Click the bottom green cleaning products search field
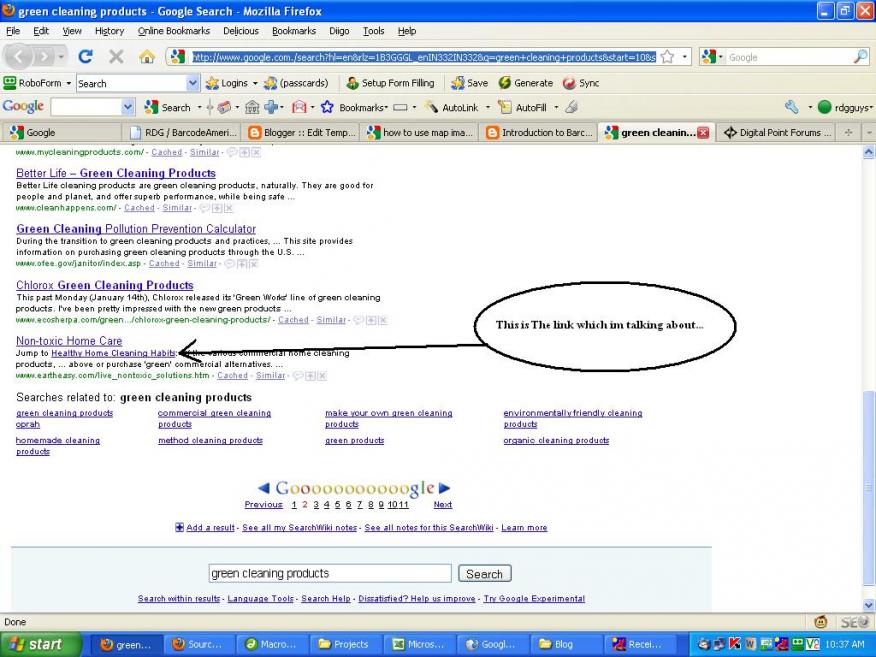 [330, 573]
